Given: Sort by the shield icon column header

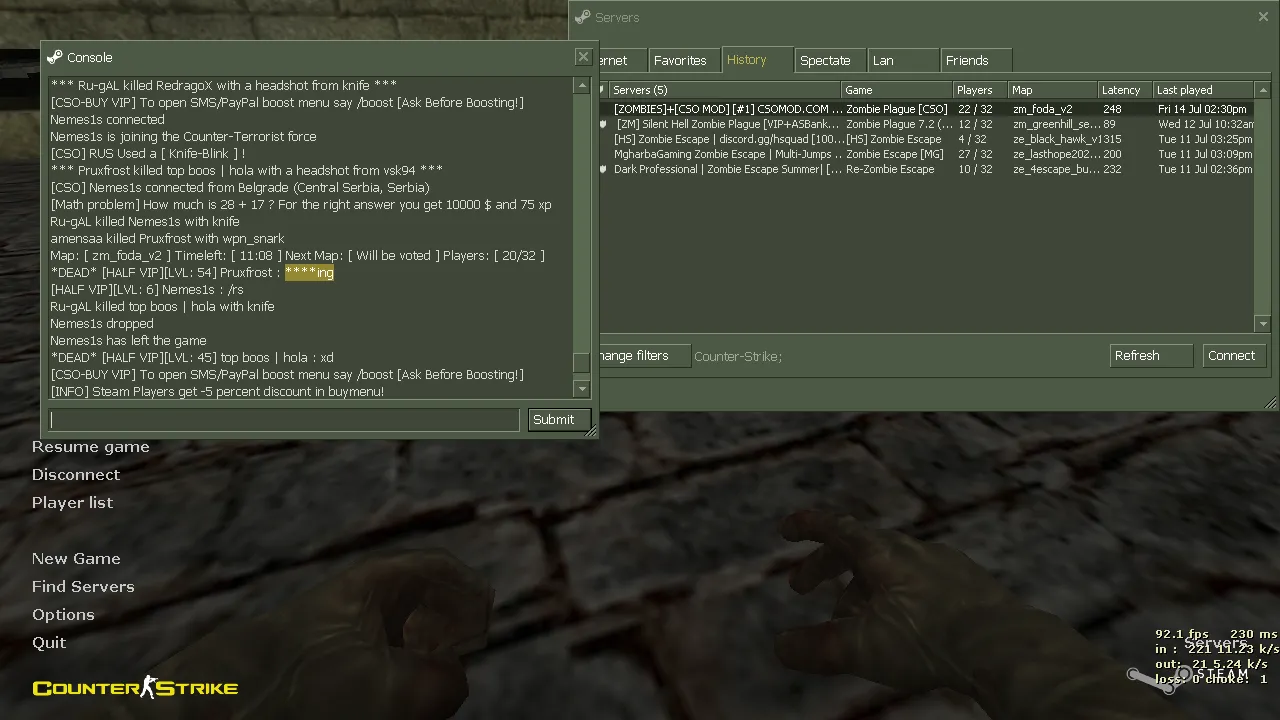Looking at the screenshot, I should pos(603,90).
